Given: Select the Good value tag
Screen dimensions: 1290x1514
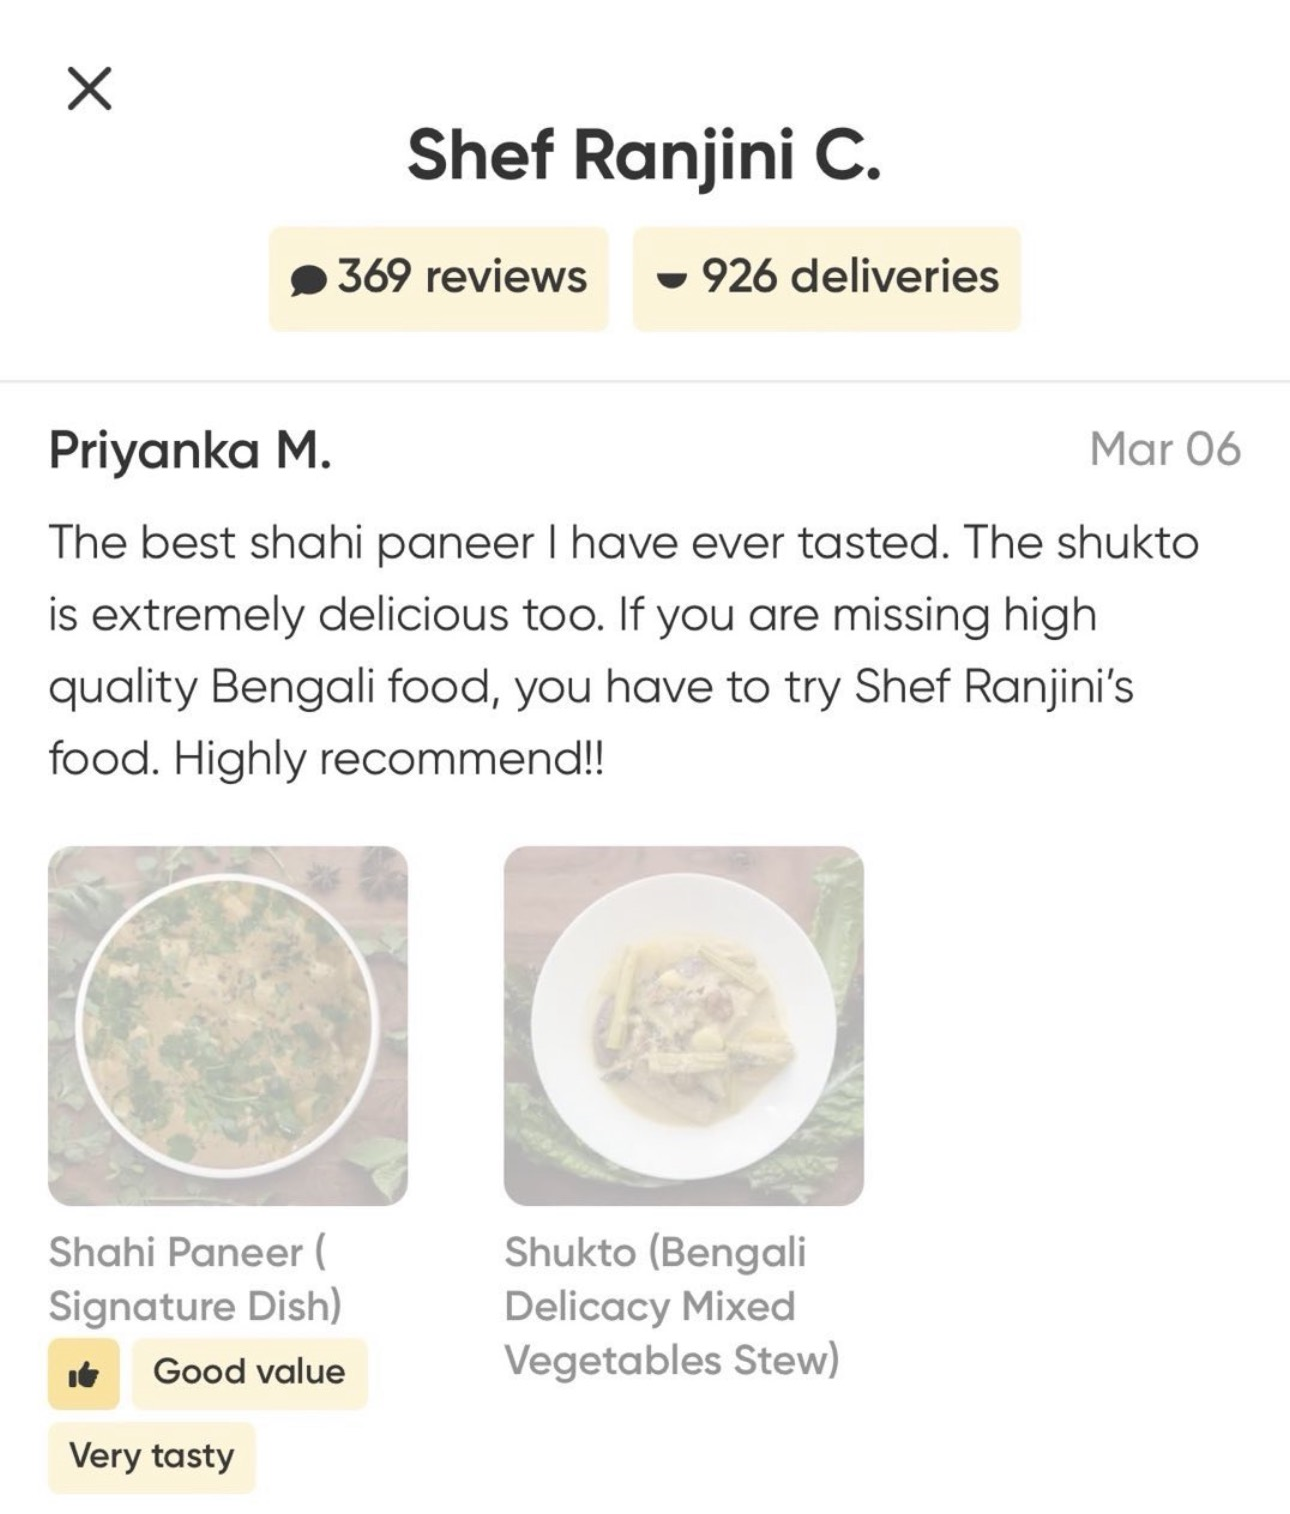Looking at the screenshot, I should tap(249, 1374).
